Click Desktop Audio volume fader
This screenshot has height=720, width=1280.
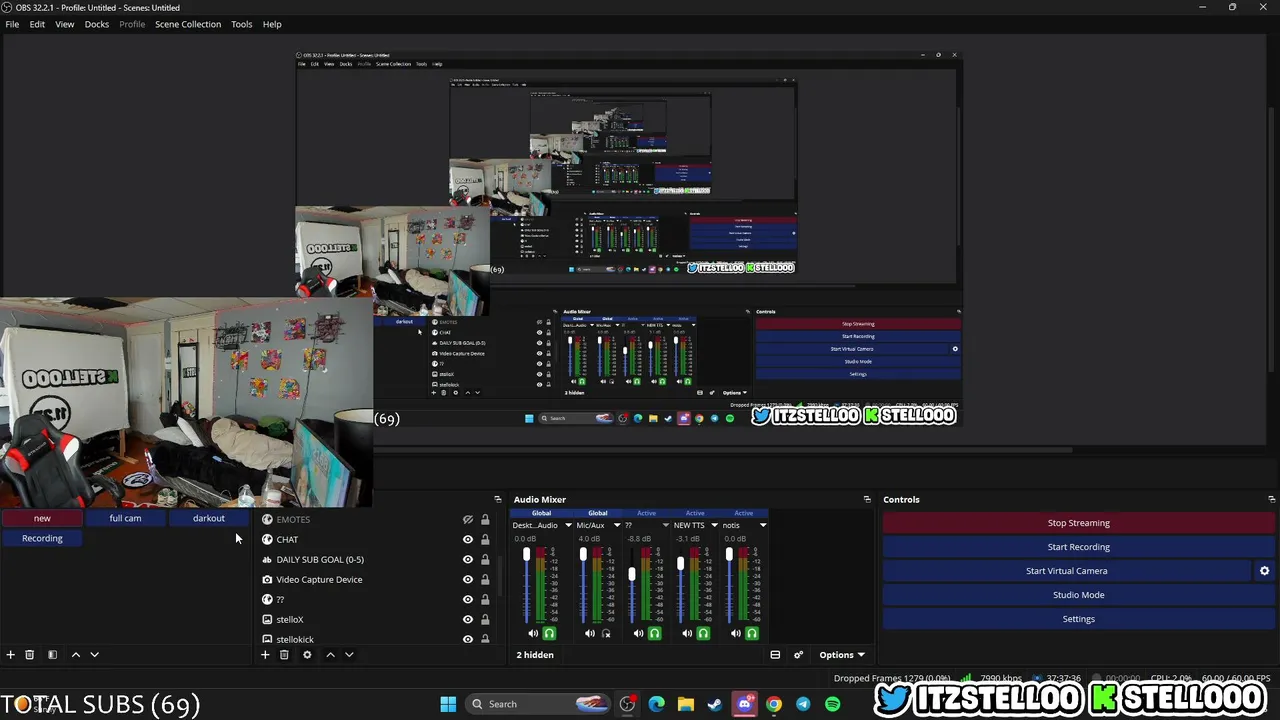526,554
